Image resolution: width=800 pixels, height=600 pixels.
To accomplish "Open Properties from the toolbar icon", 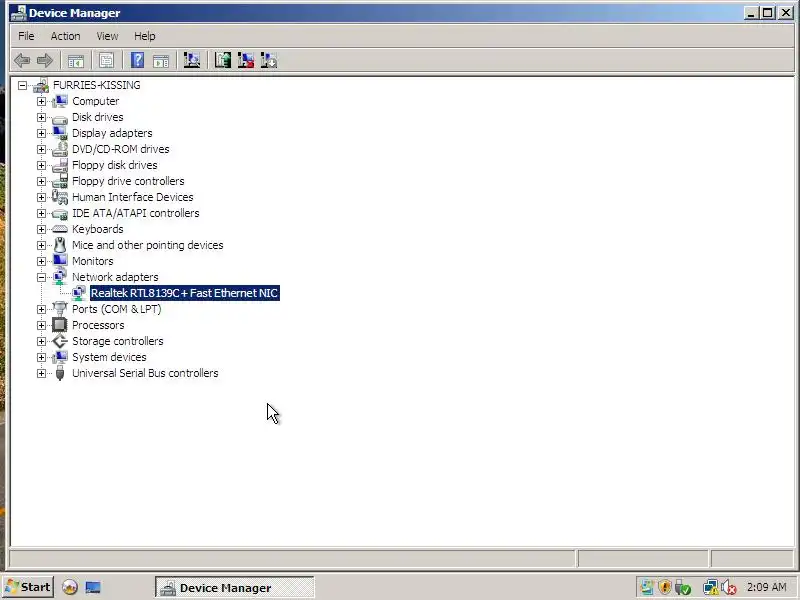I will 106,61.
